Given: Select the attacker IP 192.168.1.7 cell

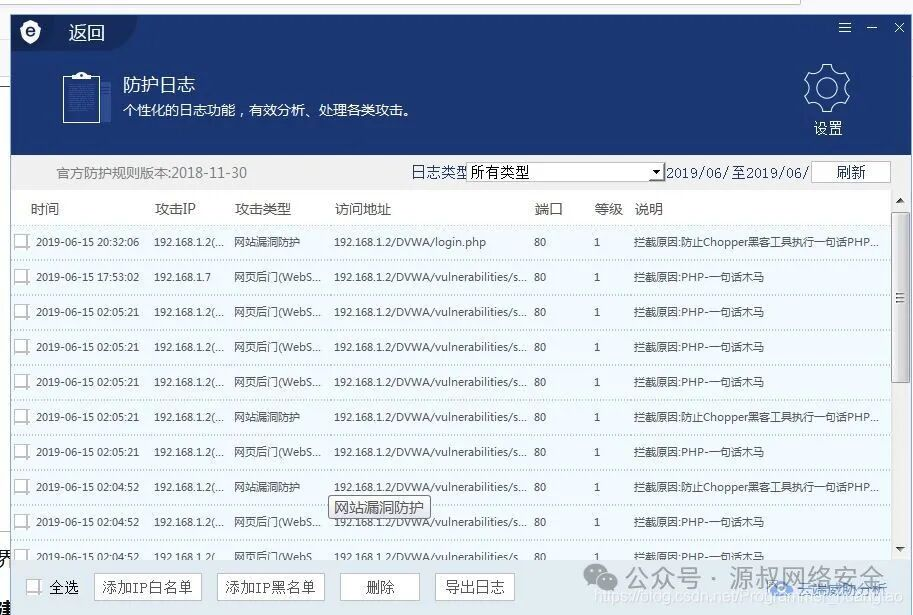Looking at the screenshot, I should tap(182, 277).
